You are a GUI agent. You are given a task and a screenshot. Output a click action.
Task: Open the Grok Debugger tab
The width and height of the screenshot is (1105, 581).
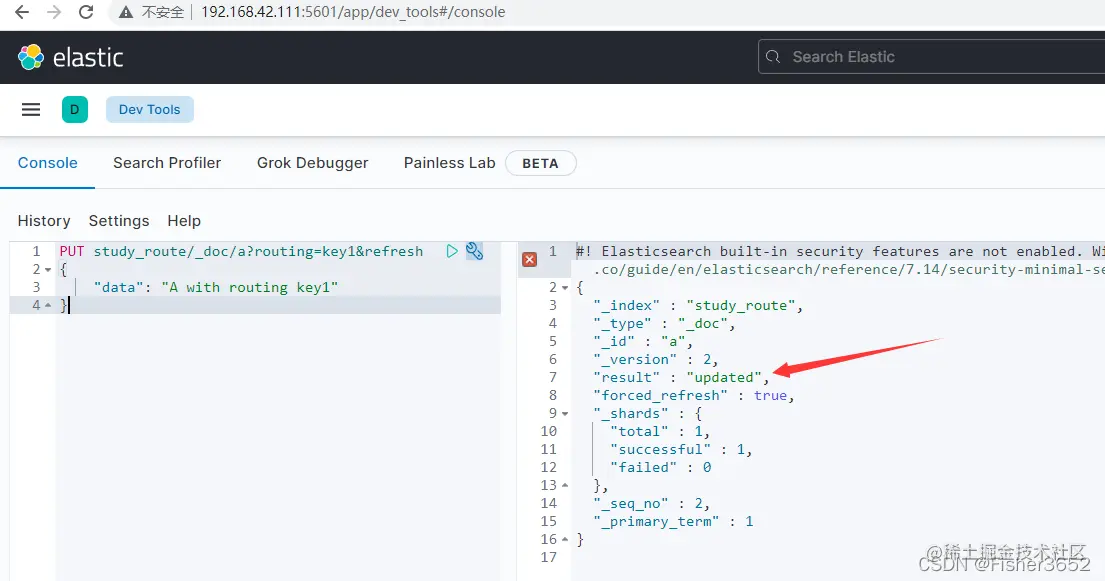[312, 163]
